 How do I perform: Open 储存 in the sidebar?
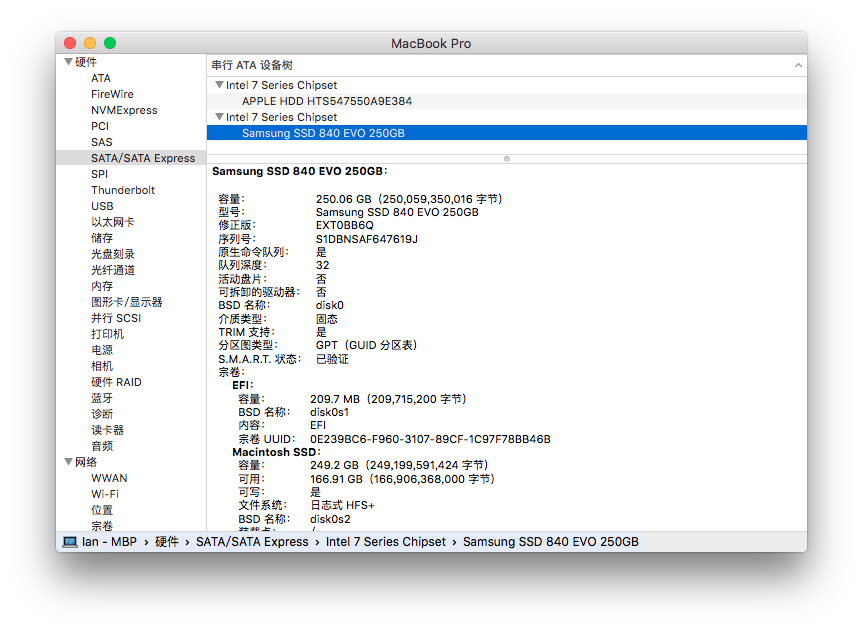102,238
